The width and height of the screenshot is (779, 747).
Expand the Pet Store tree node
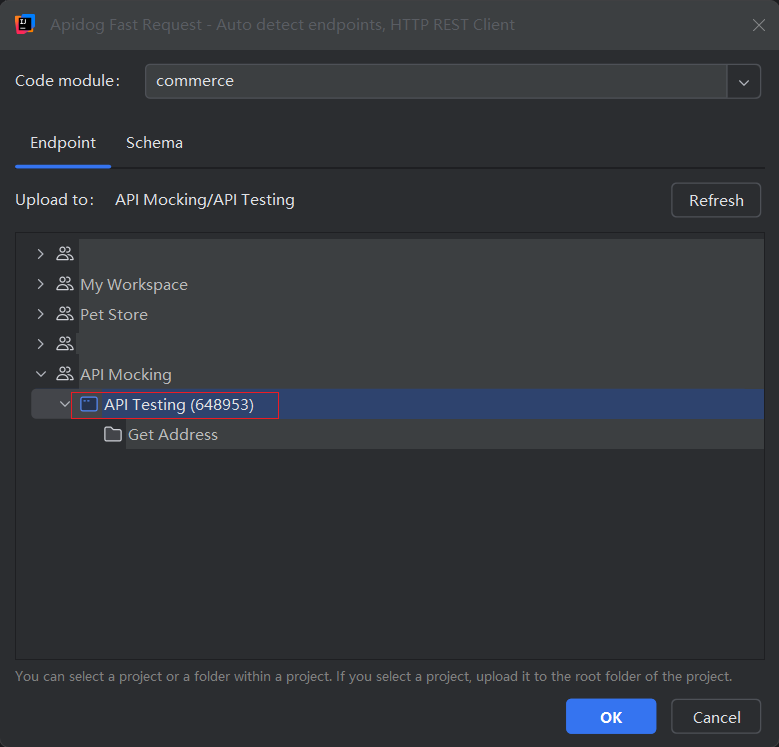point(41,314)
